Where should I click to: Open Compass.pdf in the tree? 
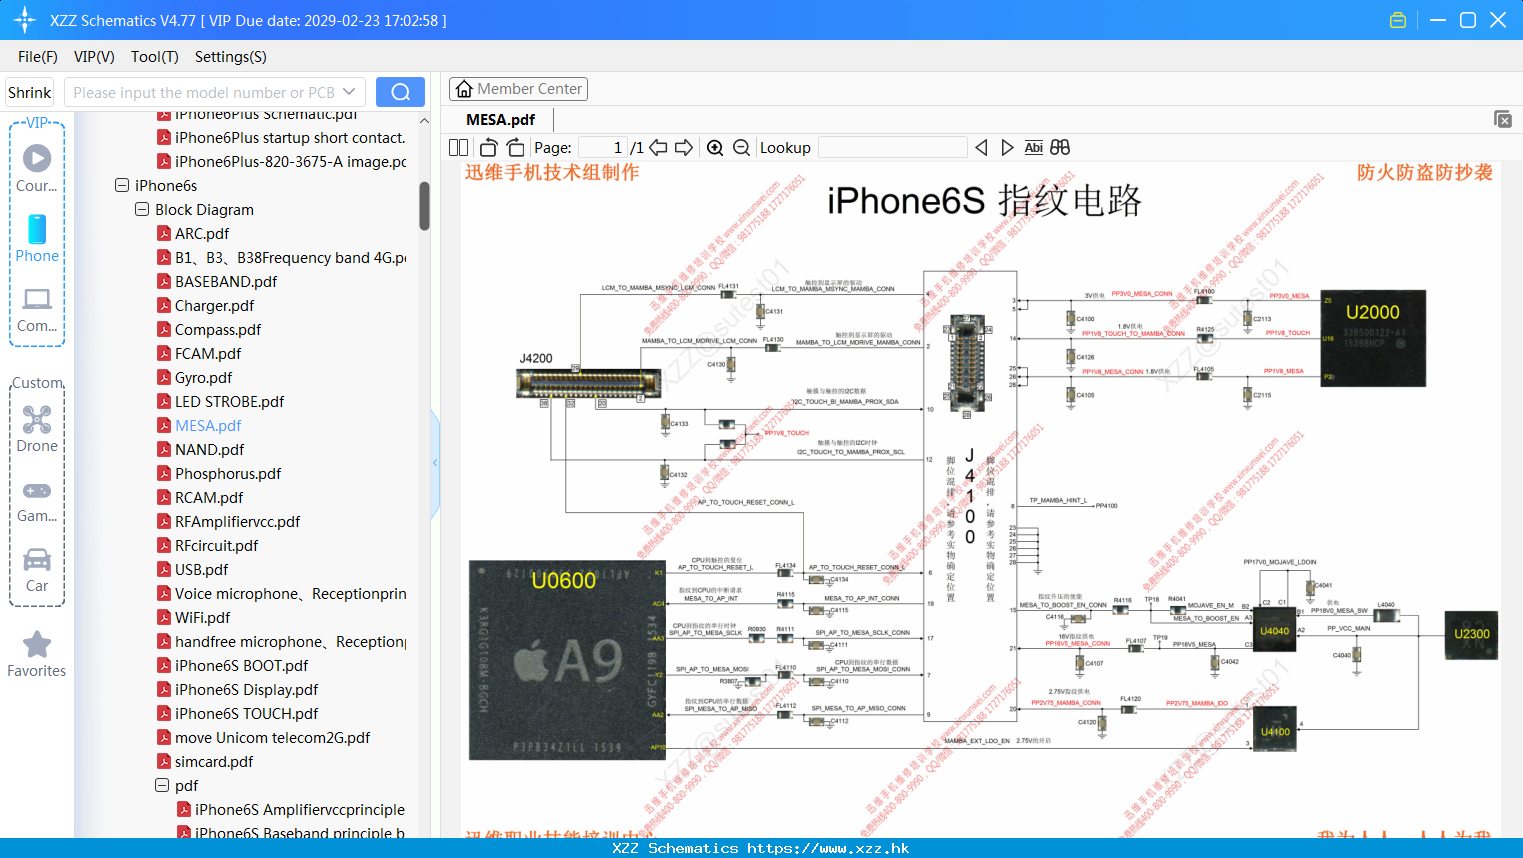[218, 329]
